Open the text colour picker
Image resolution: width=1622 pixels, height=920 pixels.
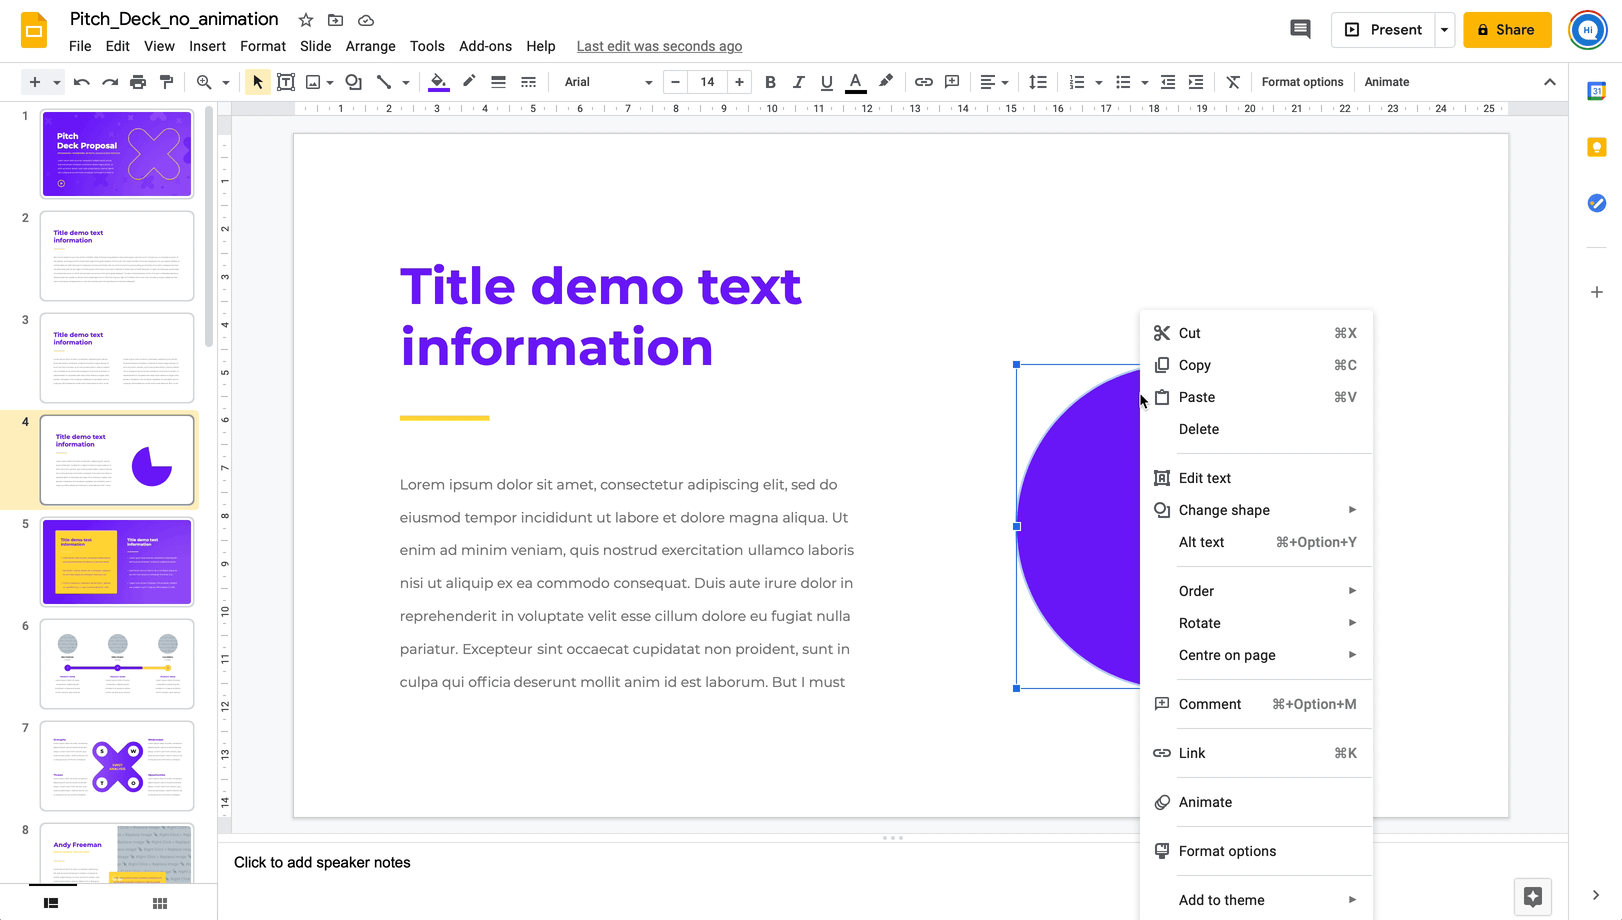[856, 82]
